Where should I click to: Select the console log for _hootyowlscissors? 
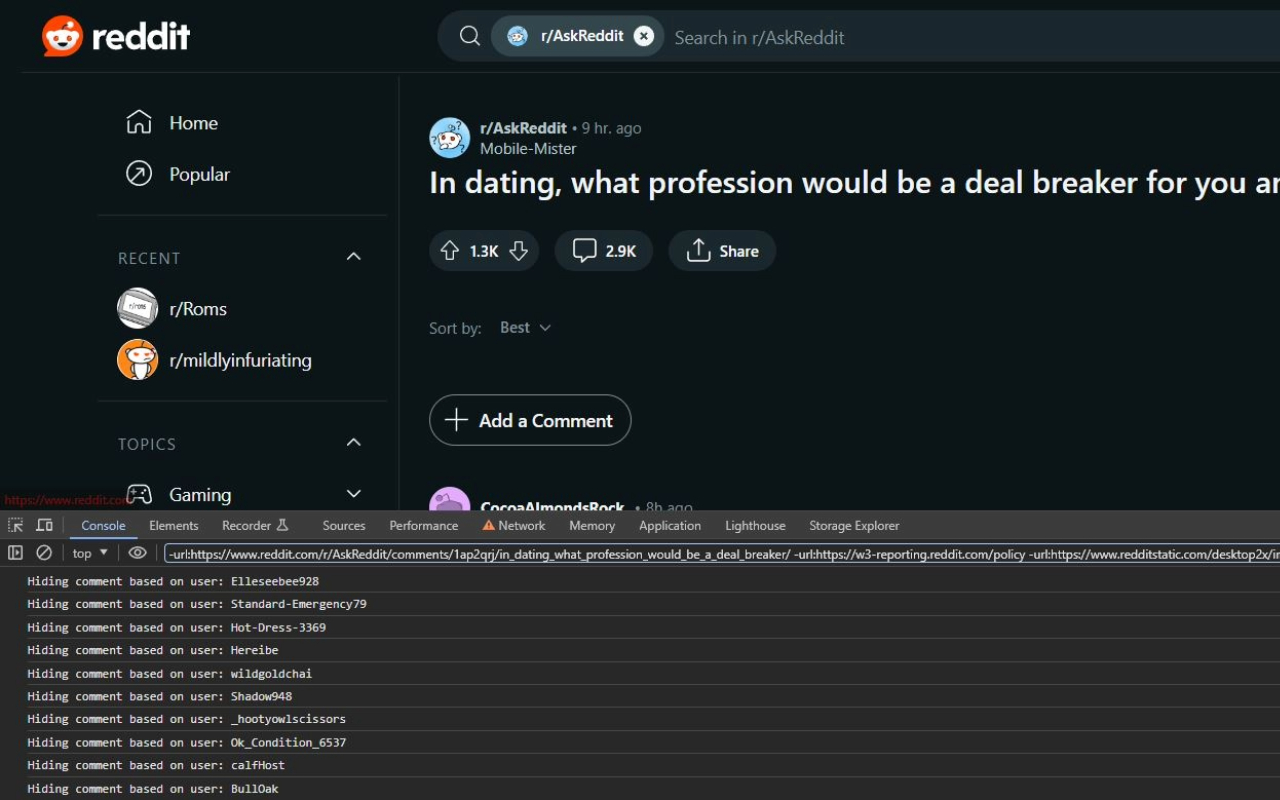640,719
